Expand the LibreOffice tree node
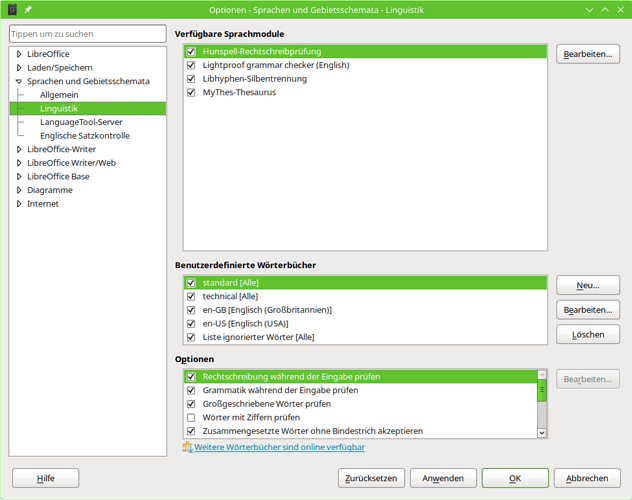This screenshot has height=500, width=632. (x=19, y=54)
